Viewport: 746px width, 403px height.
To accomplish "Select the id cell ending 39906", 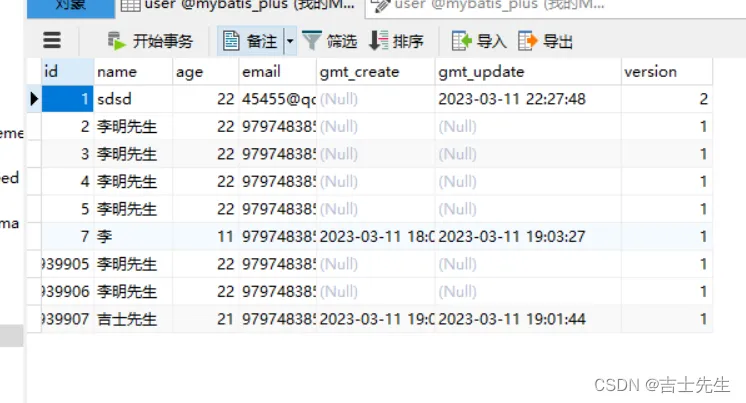I will 68,292.
